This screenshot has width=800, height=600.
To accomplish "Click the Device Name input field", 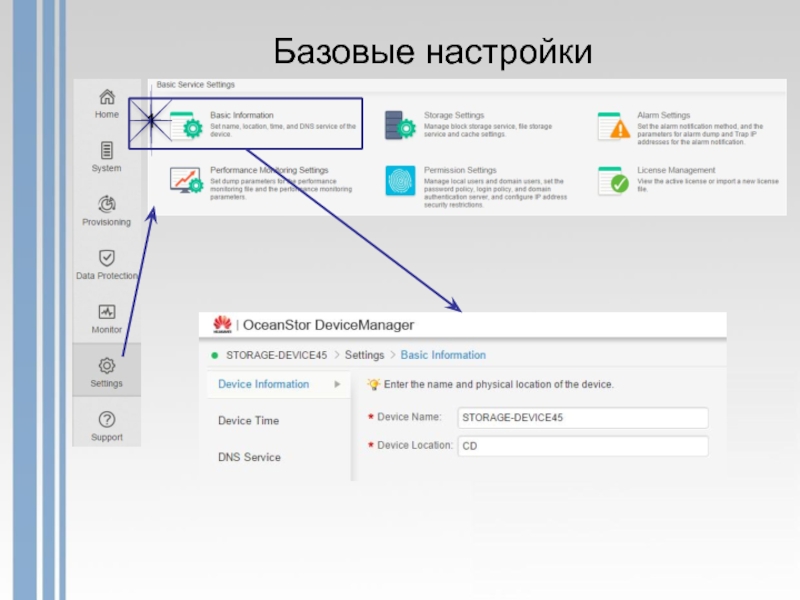I will pos(583,418).
